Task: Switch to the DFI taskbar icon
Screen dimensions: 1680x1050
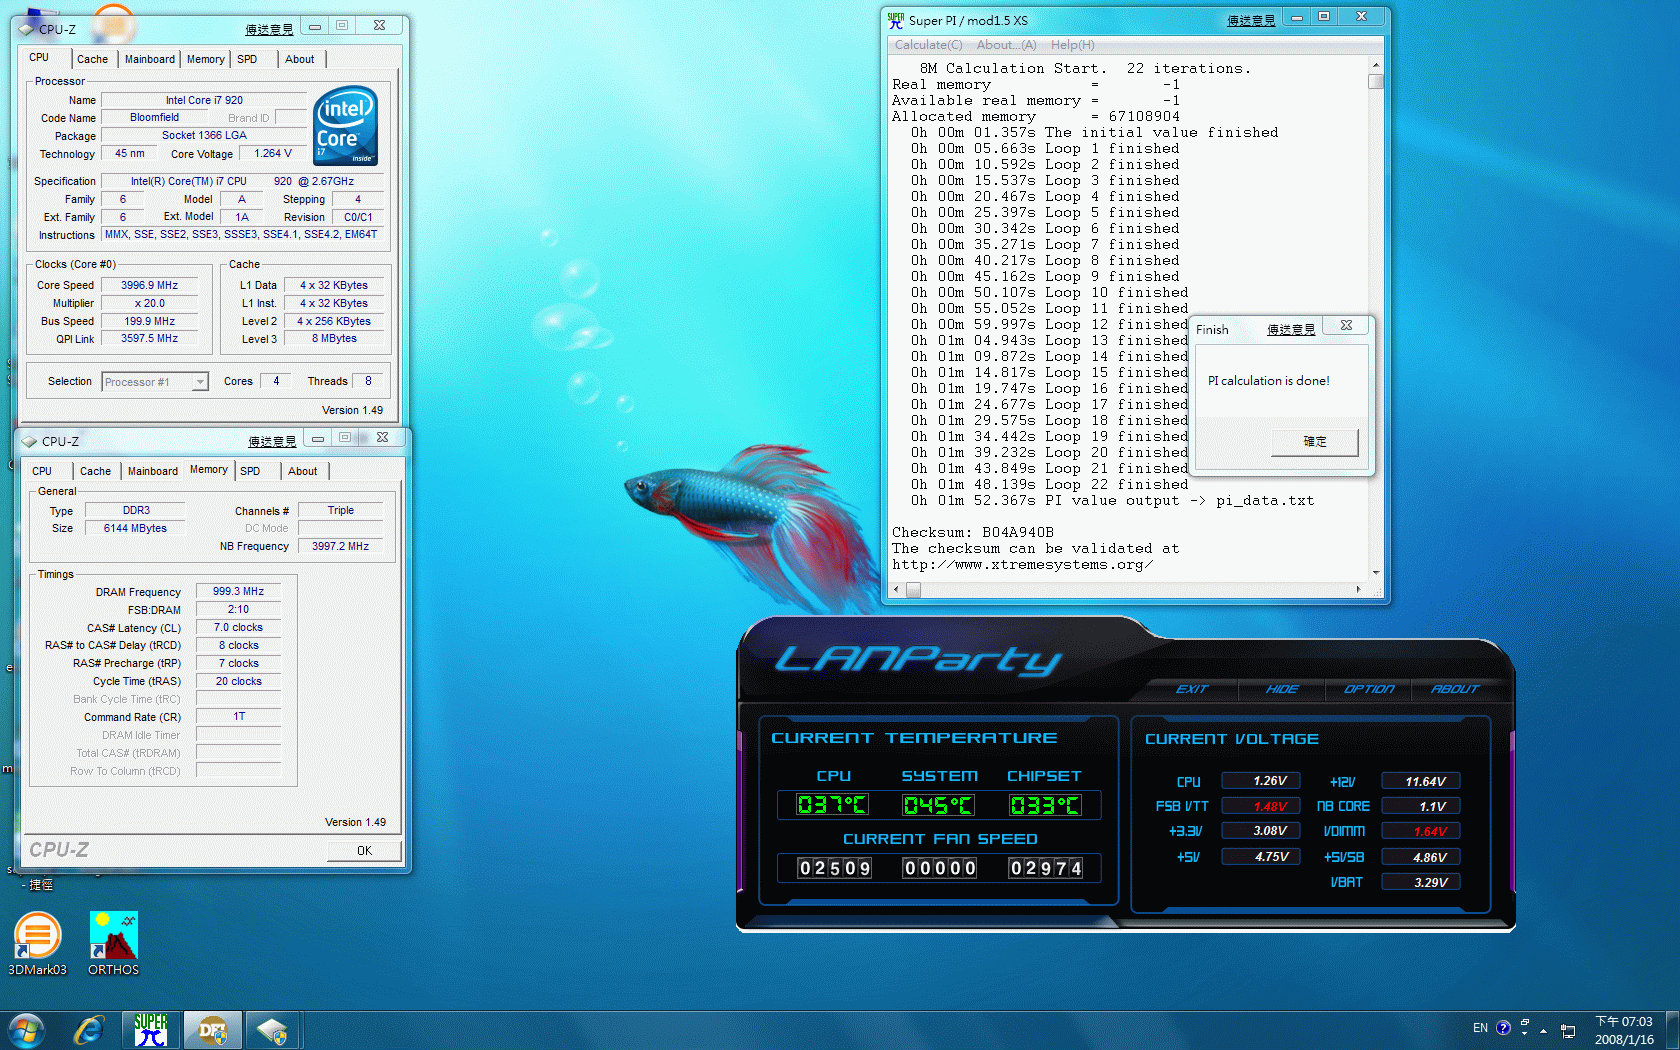Action: pos(213,1030)
